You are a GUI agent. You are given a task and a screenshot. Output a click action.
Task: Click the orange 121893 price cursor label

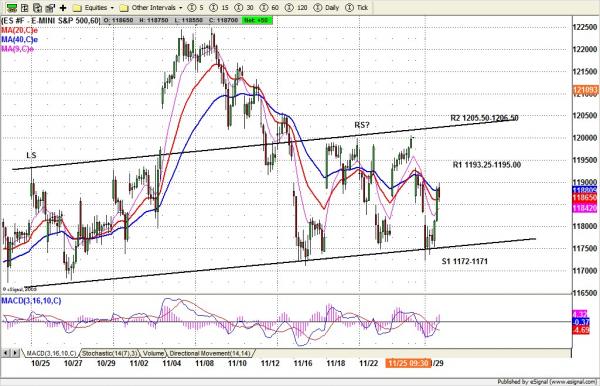(586, 90)
